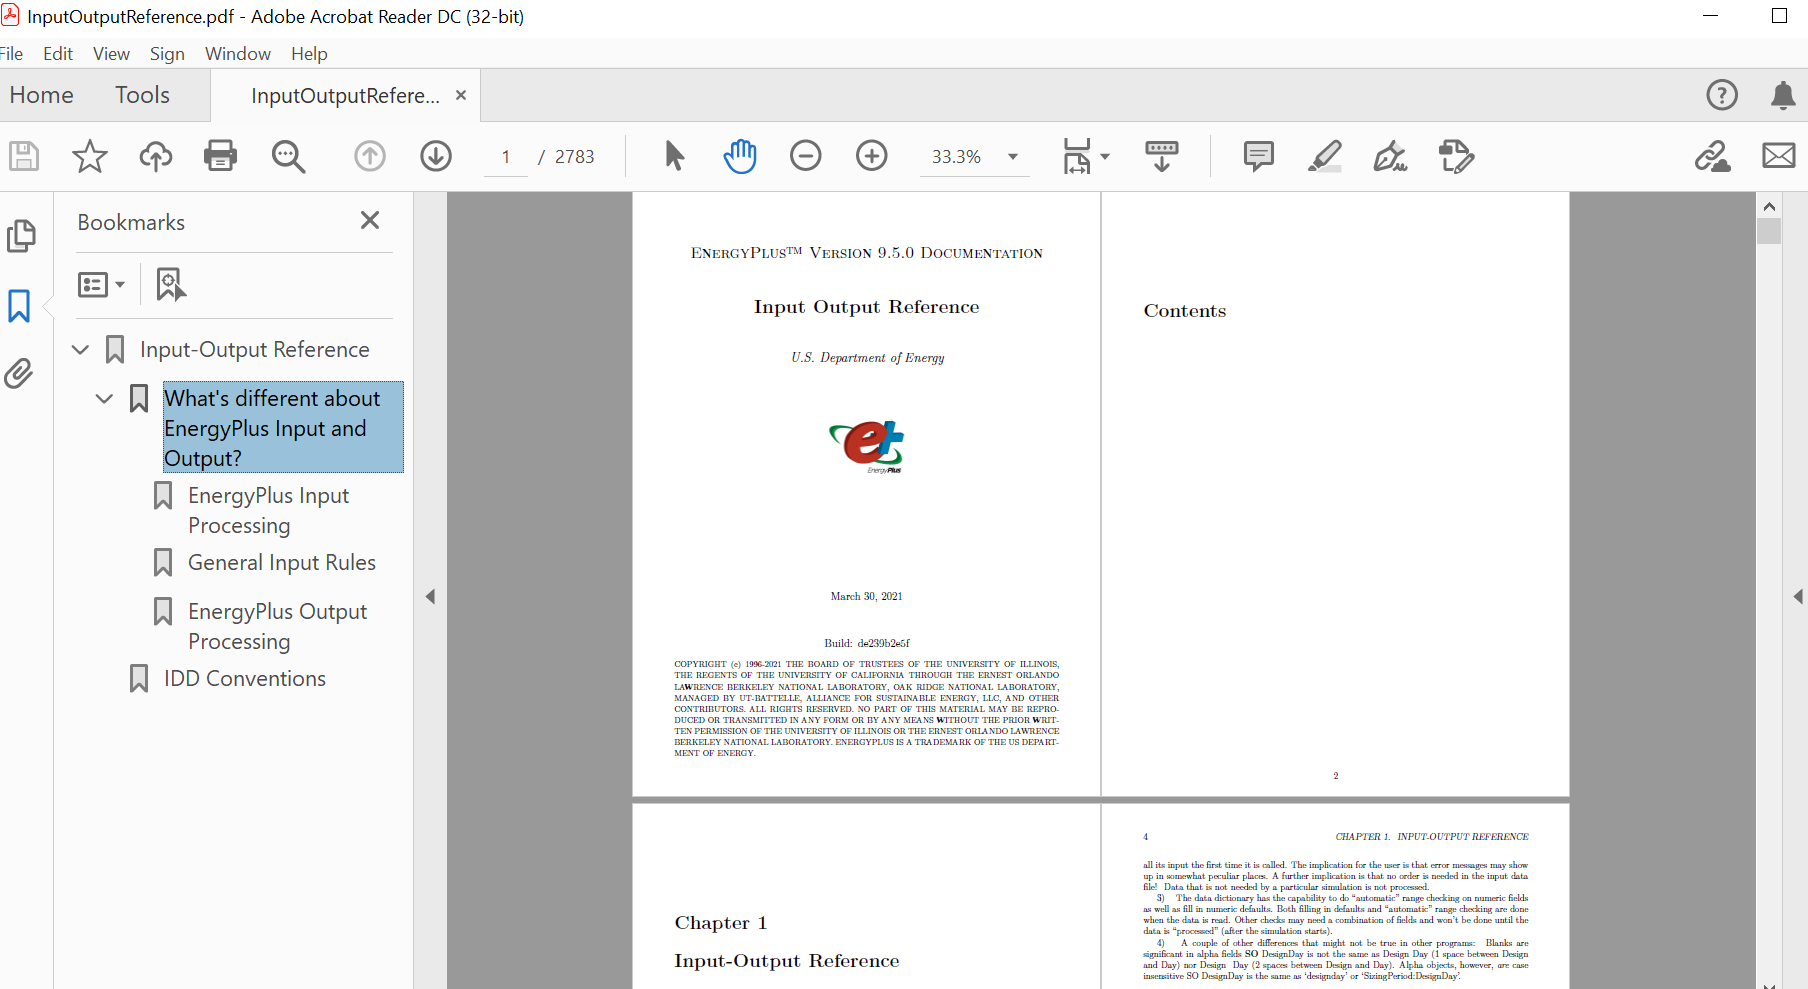The width and height of the screenshot is (1808, 989).
Task: Add document to favorites with the star icon
Action: (x=89, y=156)
